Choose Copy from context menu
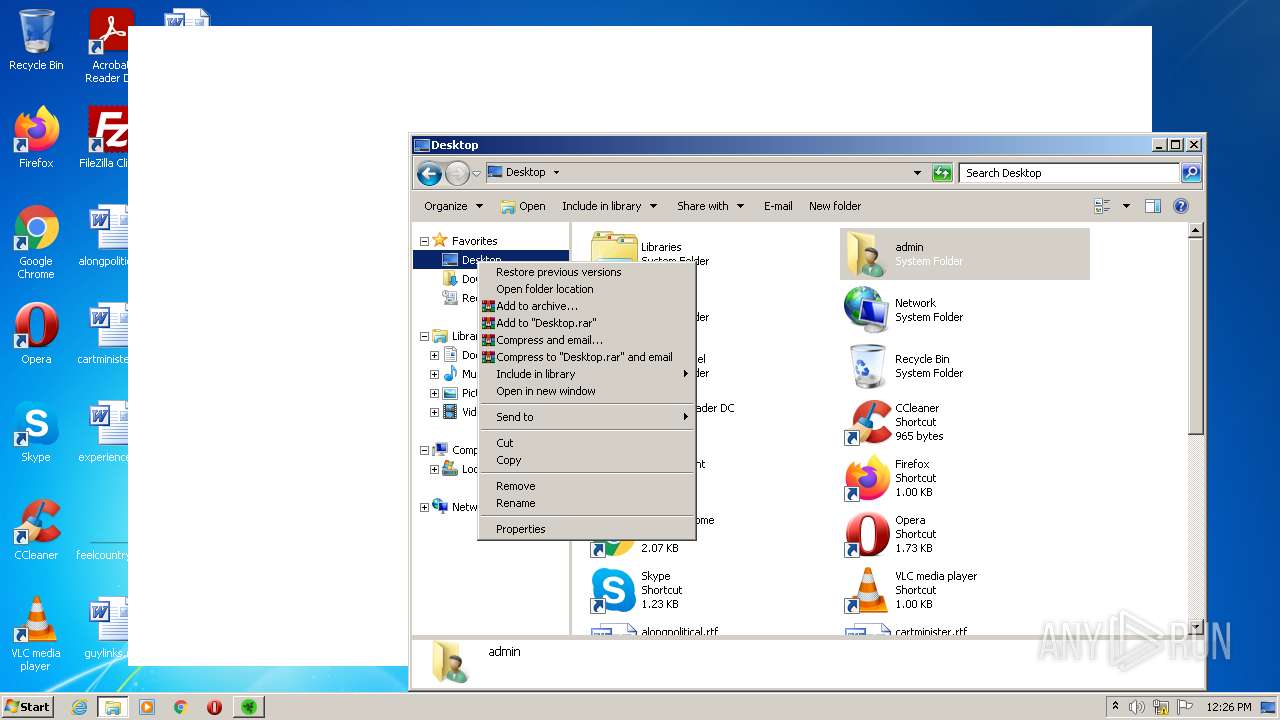Viewport: 1280px width, 720px height. tap(587, 460)
